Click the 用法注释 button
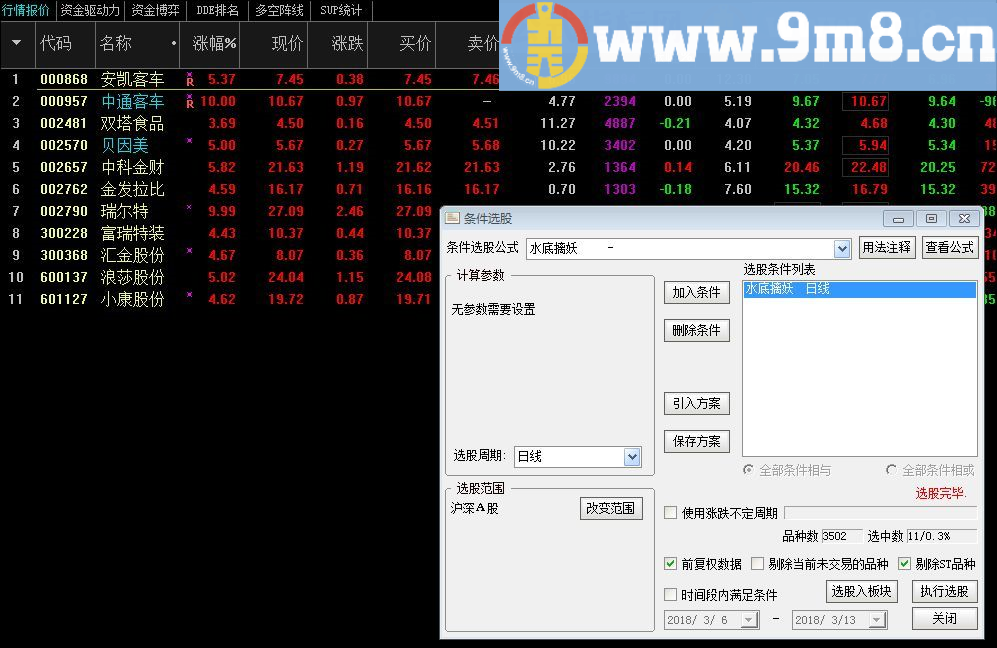 [886, 247]
